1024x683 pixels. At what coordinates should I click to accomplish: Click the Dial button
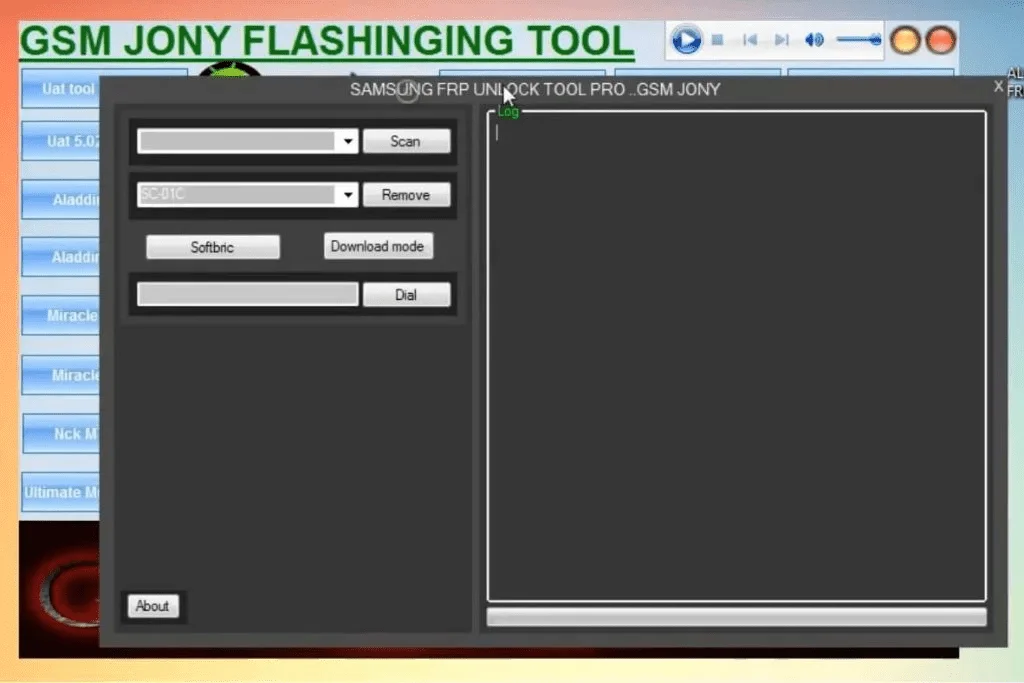pyautogui.click(x=406, y=294)
